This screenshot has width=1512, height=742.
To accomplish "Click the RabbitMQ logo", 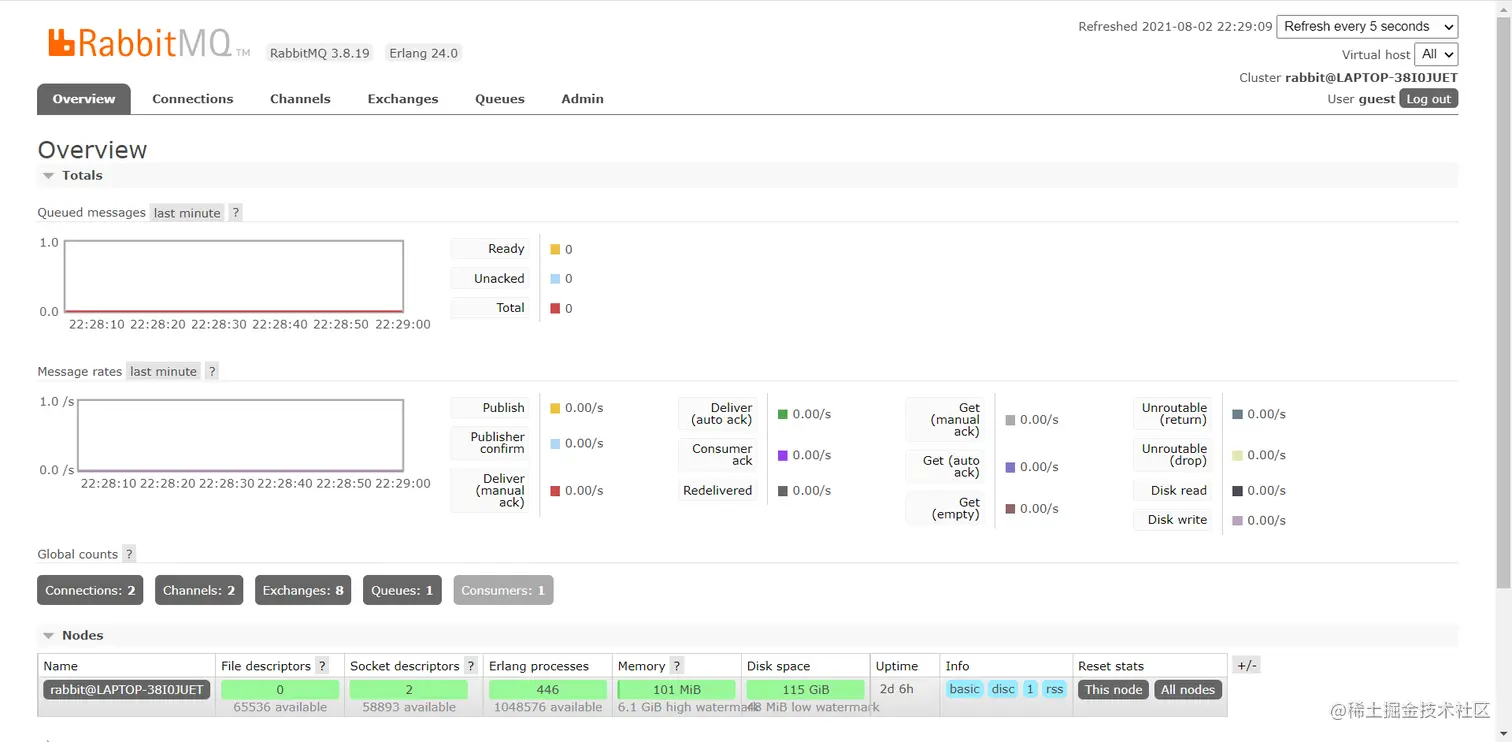I will [149, 42].
